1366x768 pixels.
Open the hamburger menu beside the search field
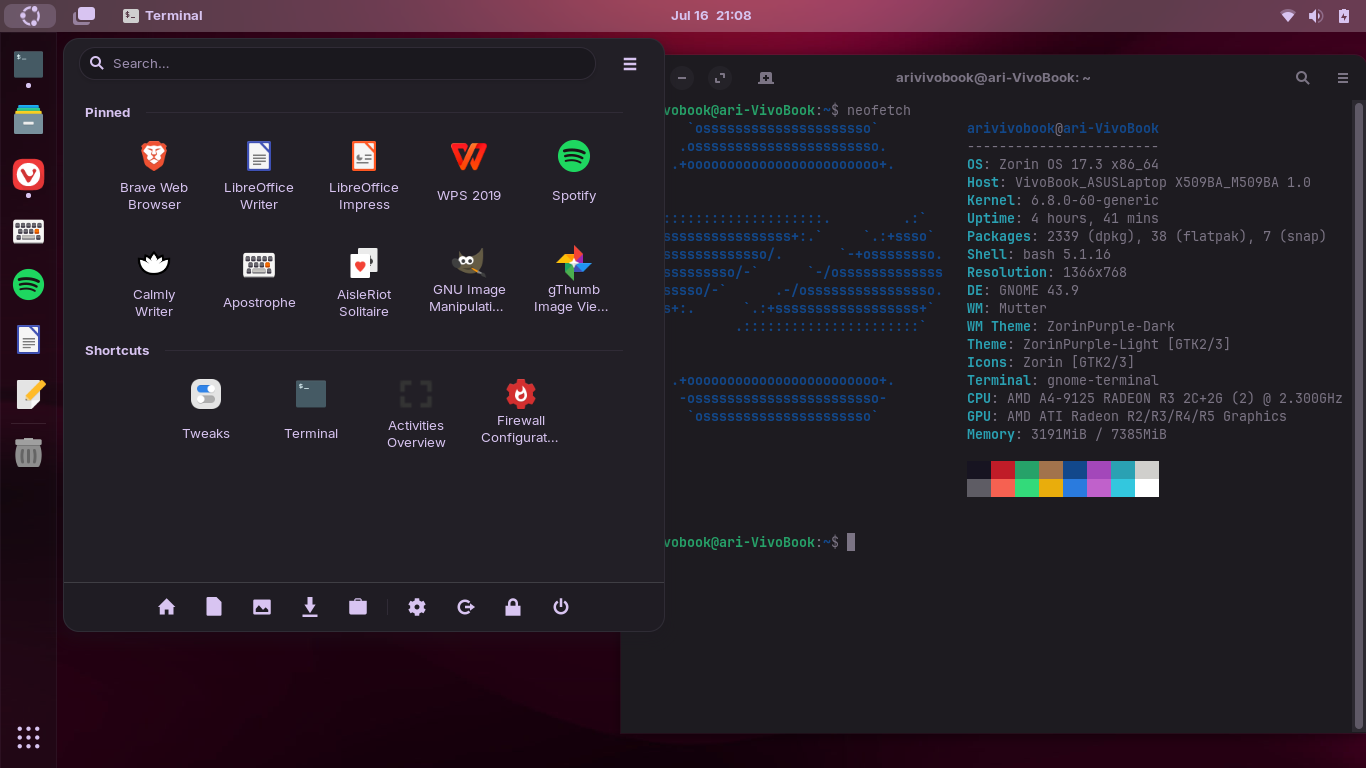click(x=630, y=64)
